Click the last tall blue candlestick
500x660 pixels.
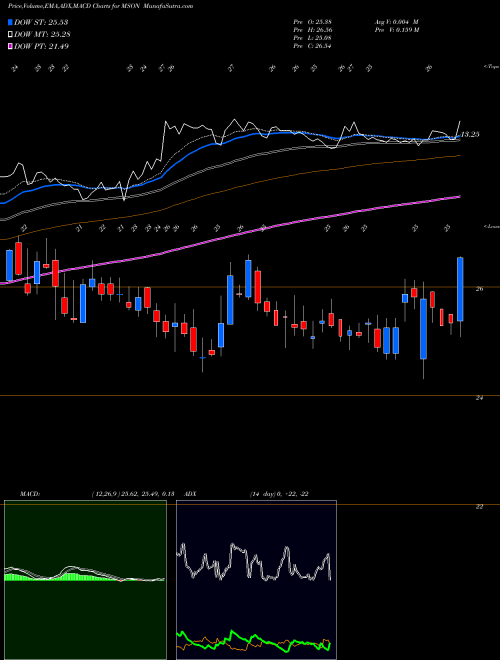(460, 289)
